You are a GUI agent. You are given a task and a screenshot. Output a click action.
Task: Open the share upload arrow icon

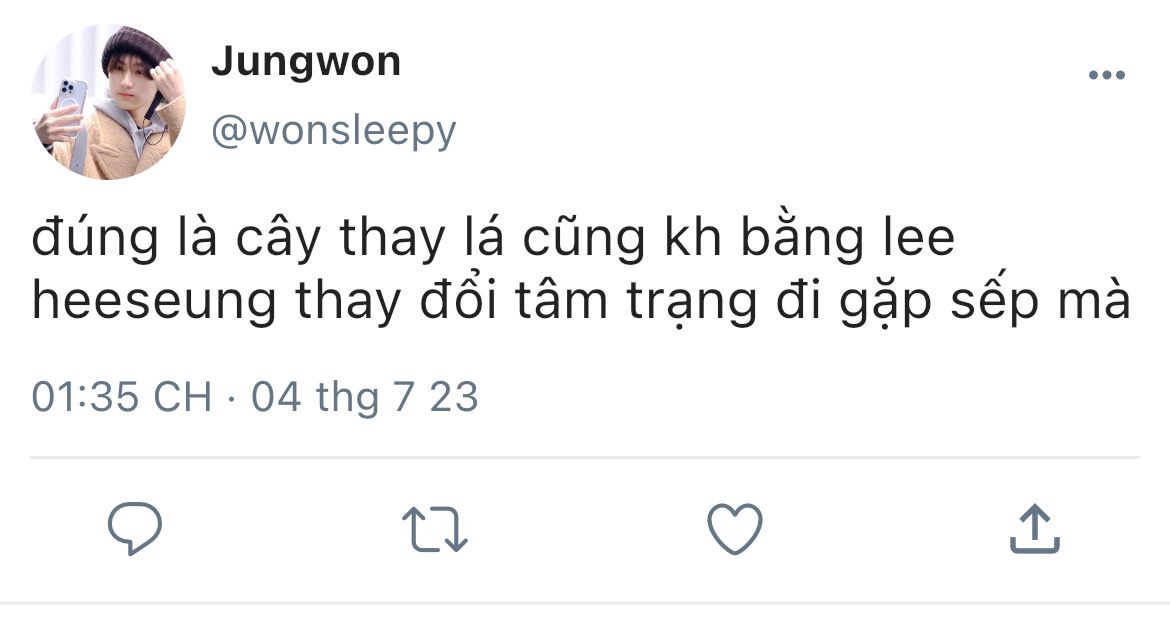[x=1035, y=528]
